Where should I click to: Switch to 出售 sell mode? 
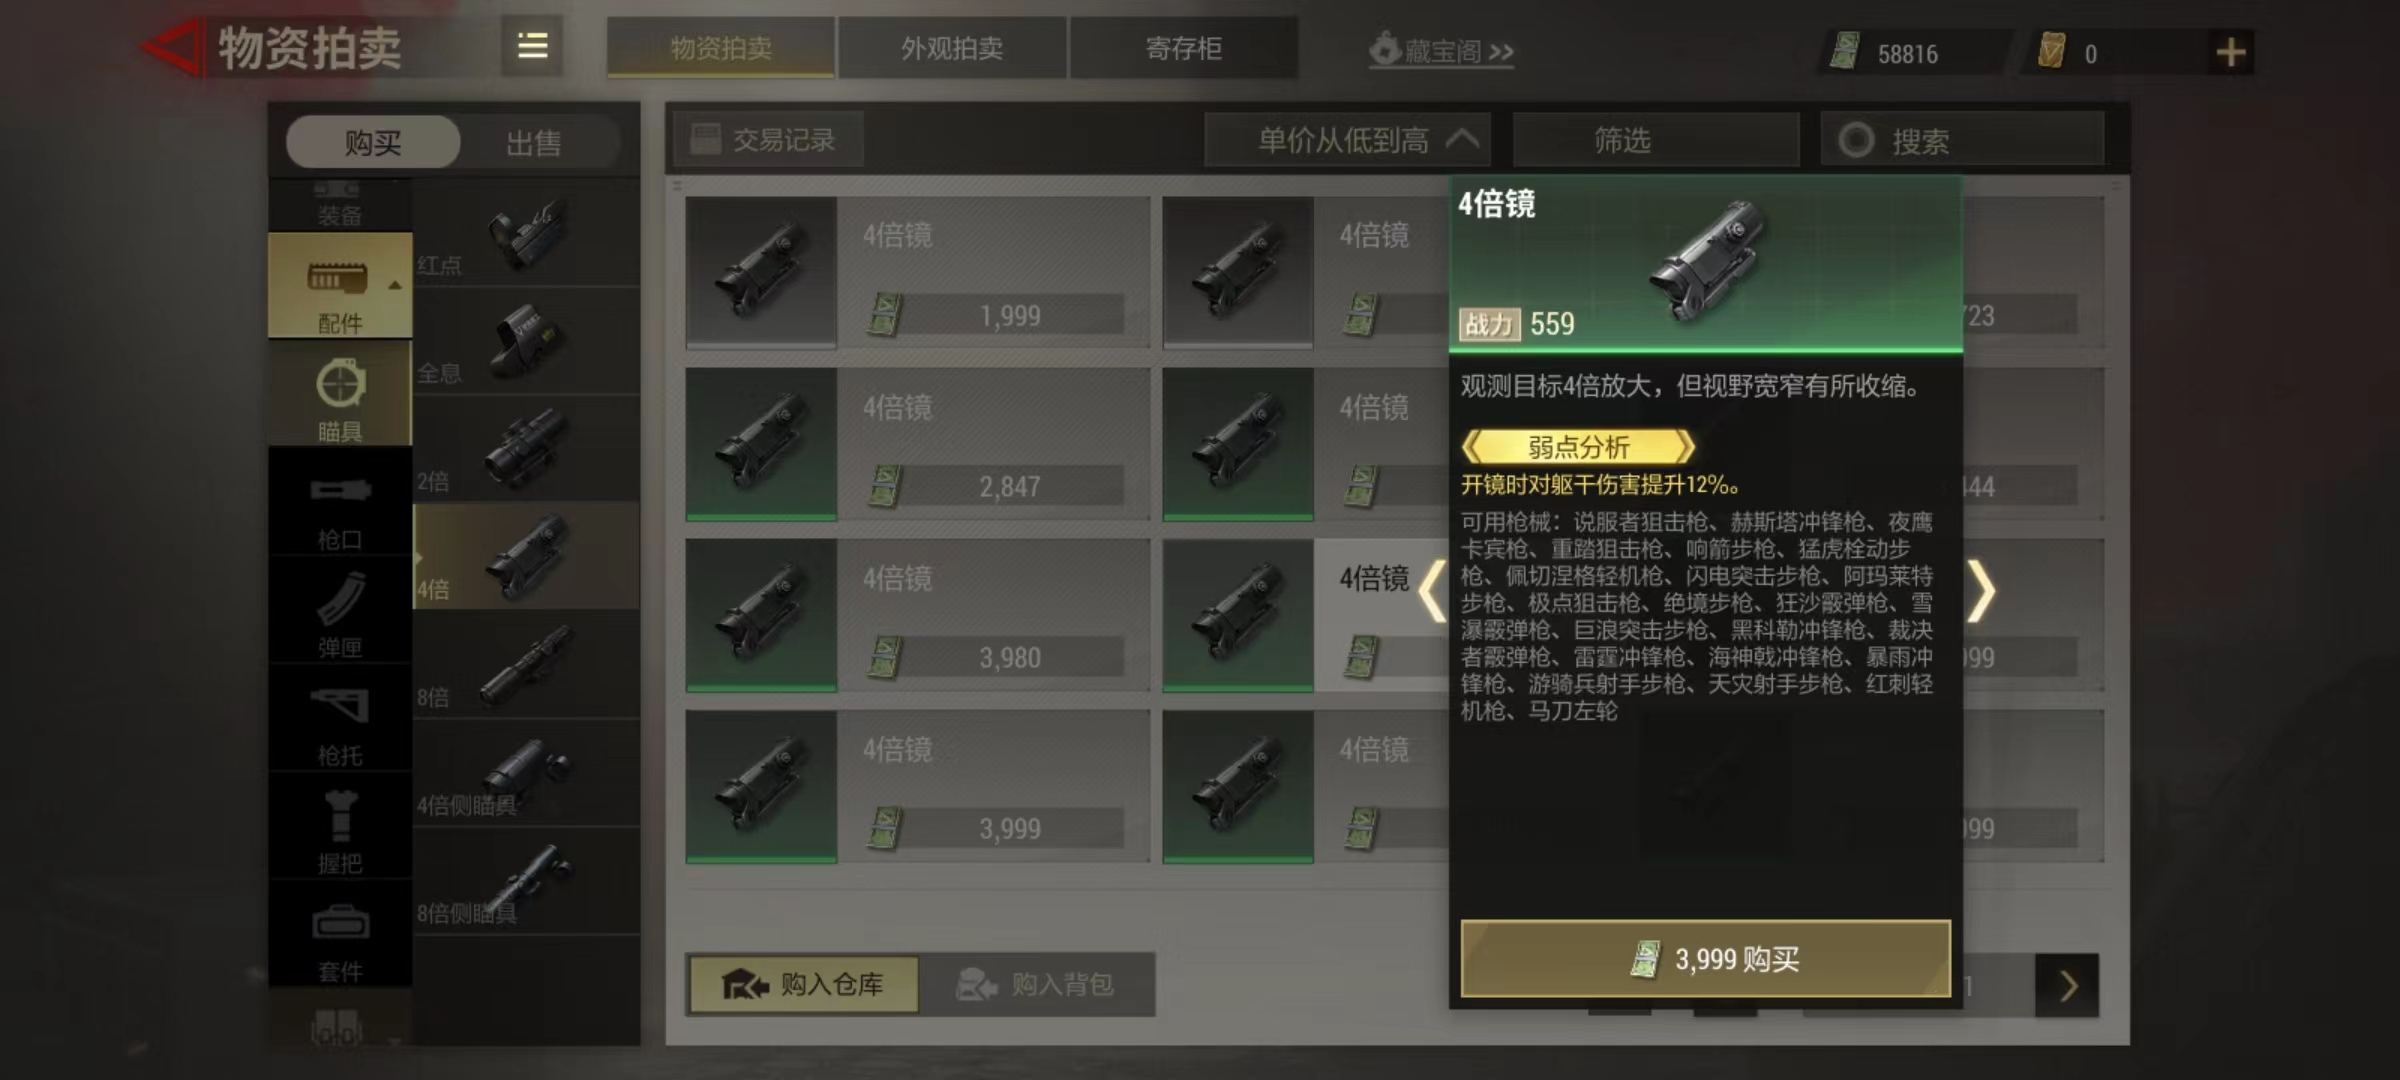coord(533,143)
